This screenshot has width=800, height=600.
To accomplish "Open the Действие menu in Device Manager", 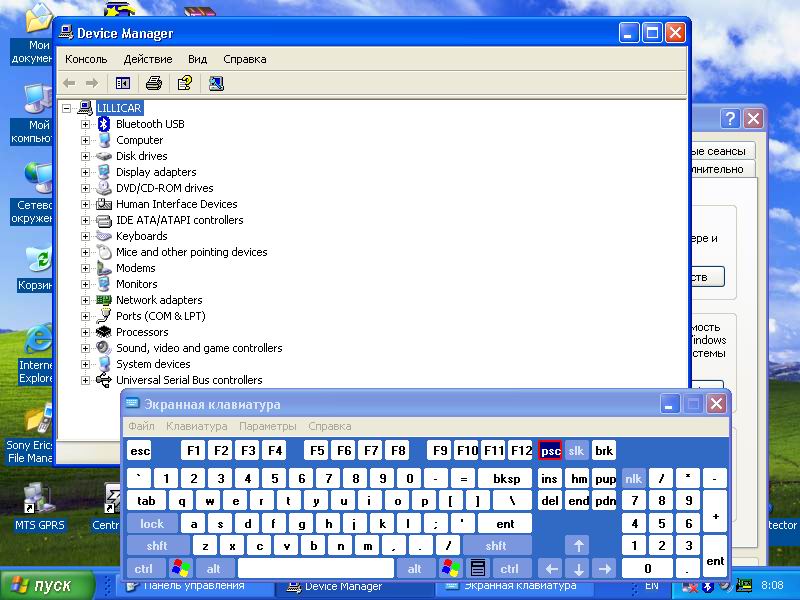I will [148, 59].
